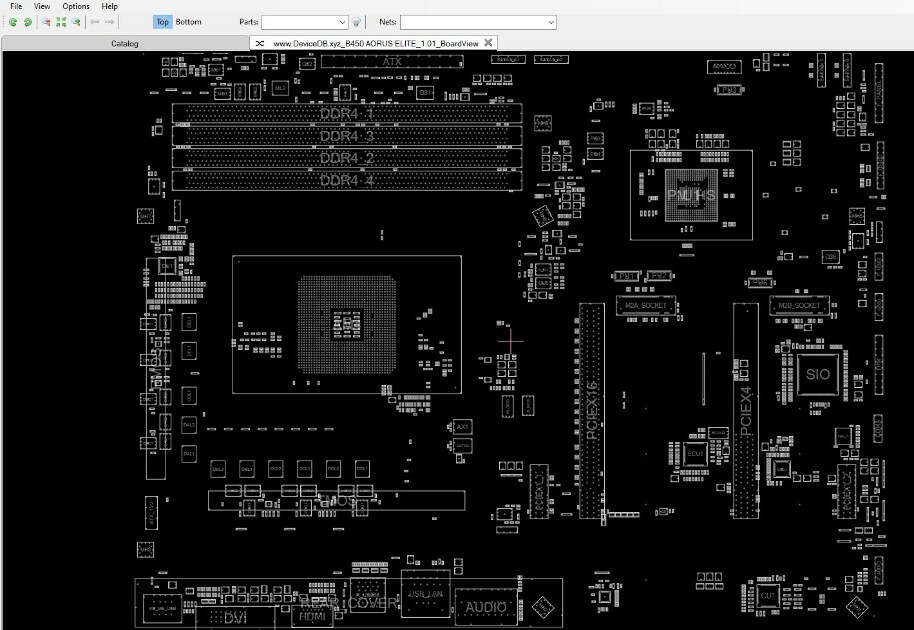Click the zoom in magnifier icon
The image size is (914, 630).
click(76, 22)
